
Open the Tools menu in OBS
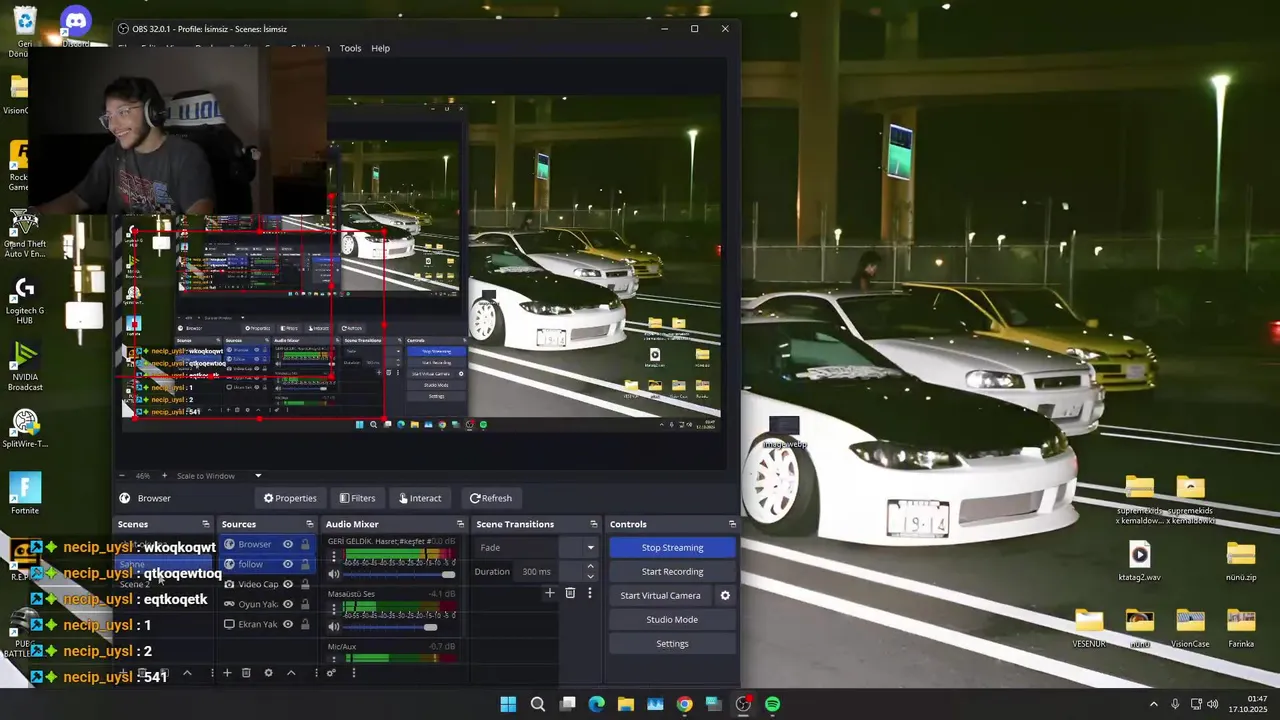350,48
